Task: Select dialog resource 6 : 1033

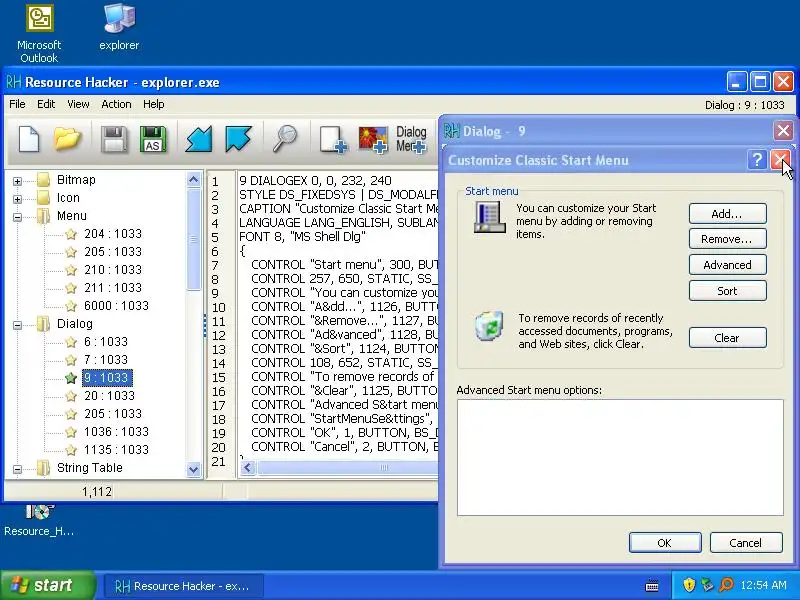Action: tap(106, 342)
